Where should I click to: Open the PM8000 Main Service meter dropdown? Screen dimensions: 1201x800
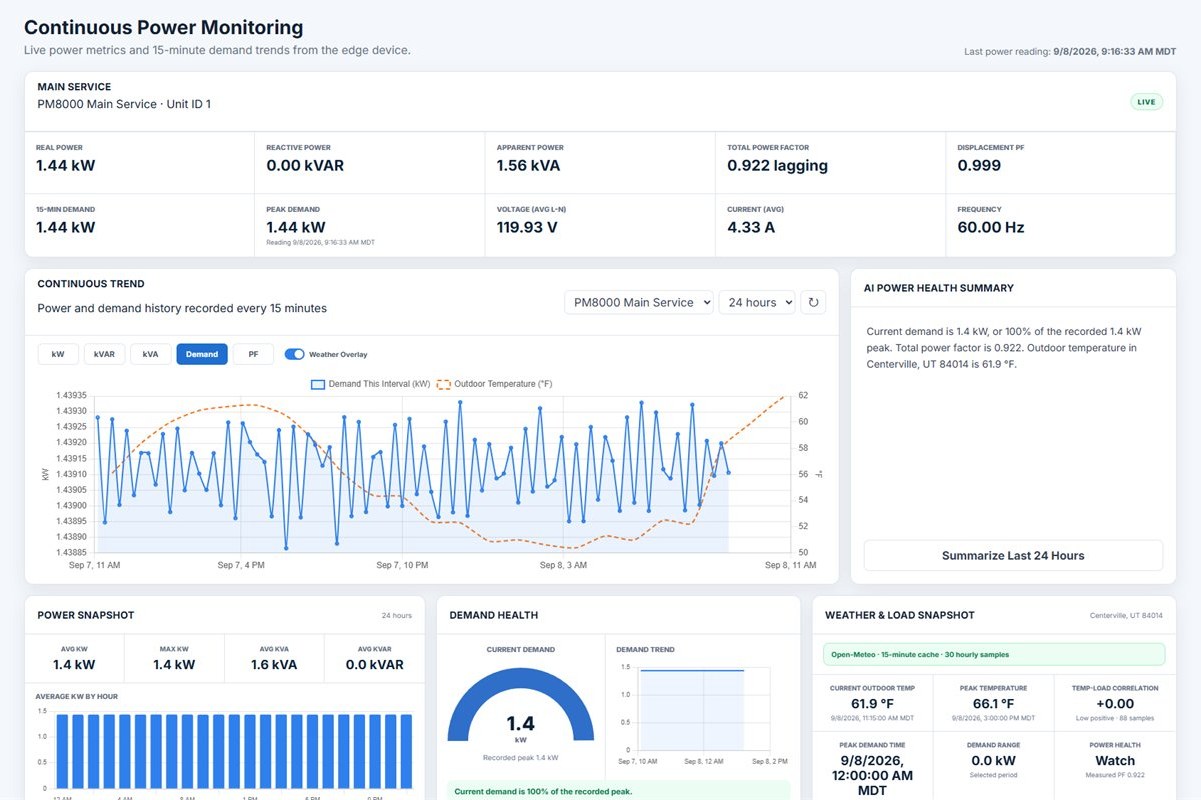click(x=638, y=302)
